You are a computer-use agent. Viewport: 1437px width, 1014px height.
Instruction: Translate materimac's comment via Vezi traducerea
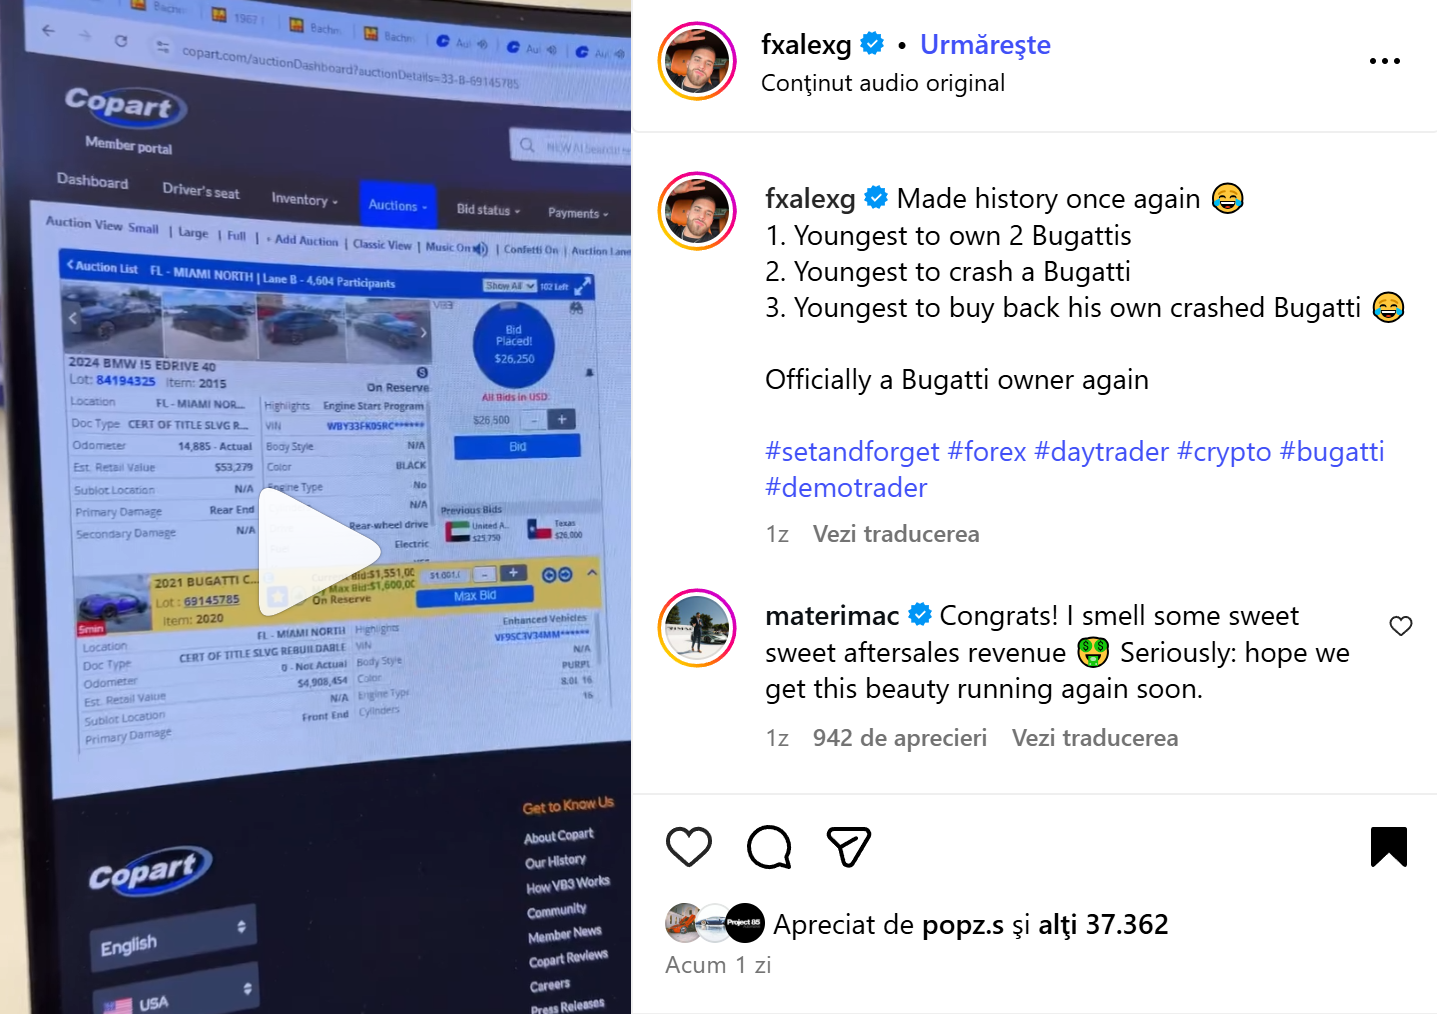pyautogui.click(x=1095, y=738)
